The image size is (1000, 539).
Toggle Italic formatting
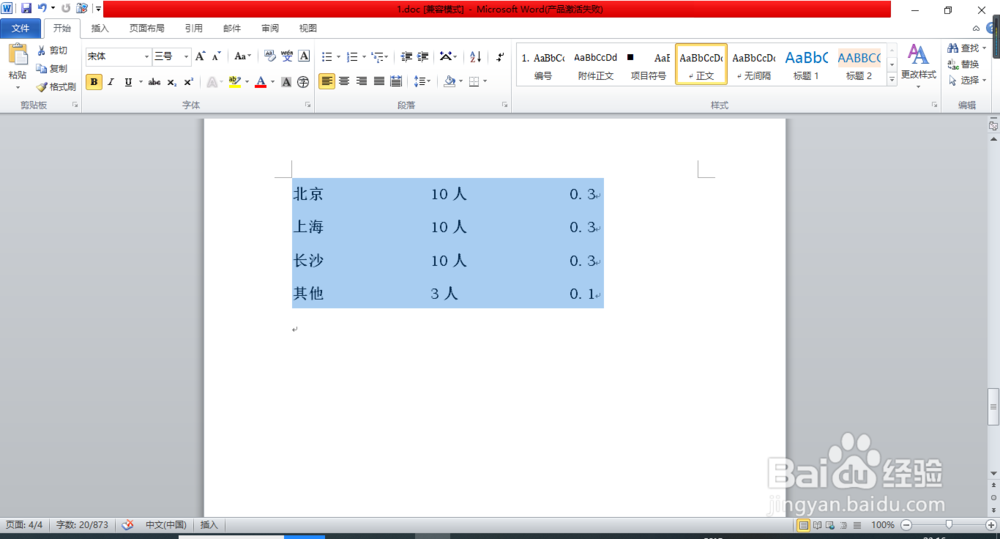[111, 82]
